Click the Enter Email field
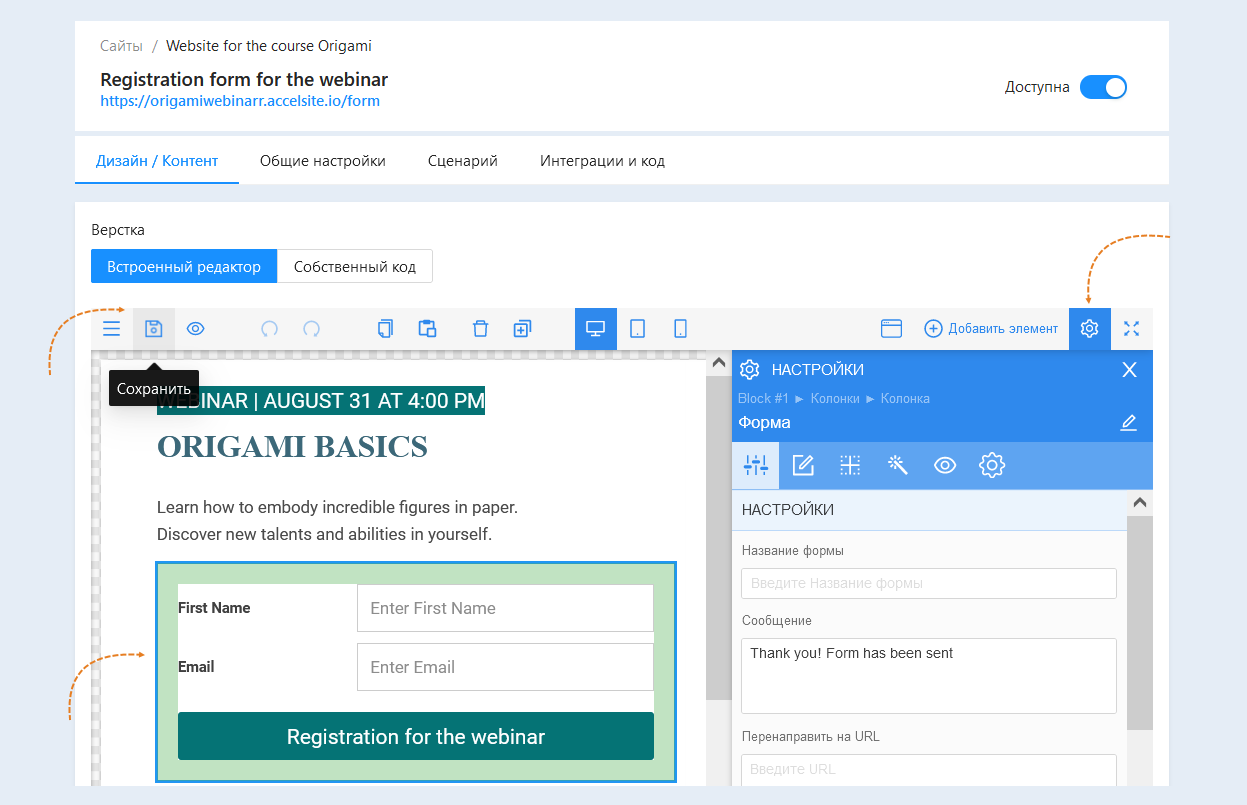1247x805 pixels. point(505,667)
